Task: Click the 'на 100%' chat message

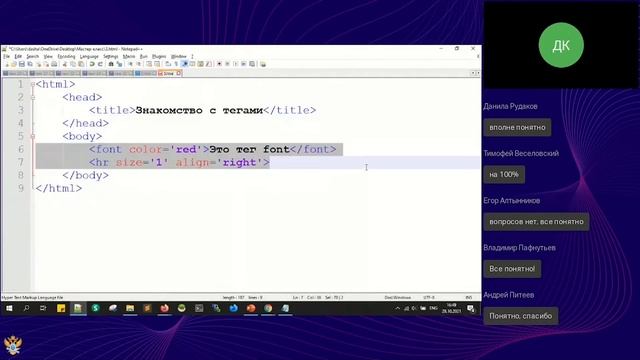Action: pos(504,175)
